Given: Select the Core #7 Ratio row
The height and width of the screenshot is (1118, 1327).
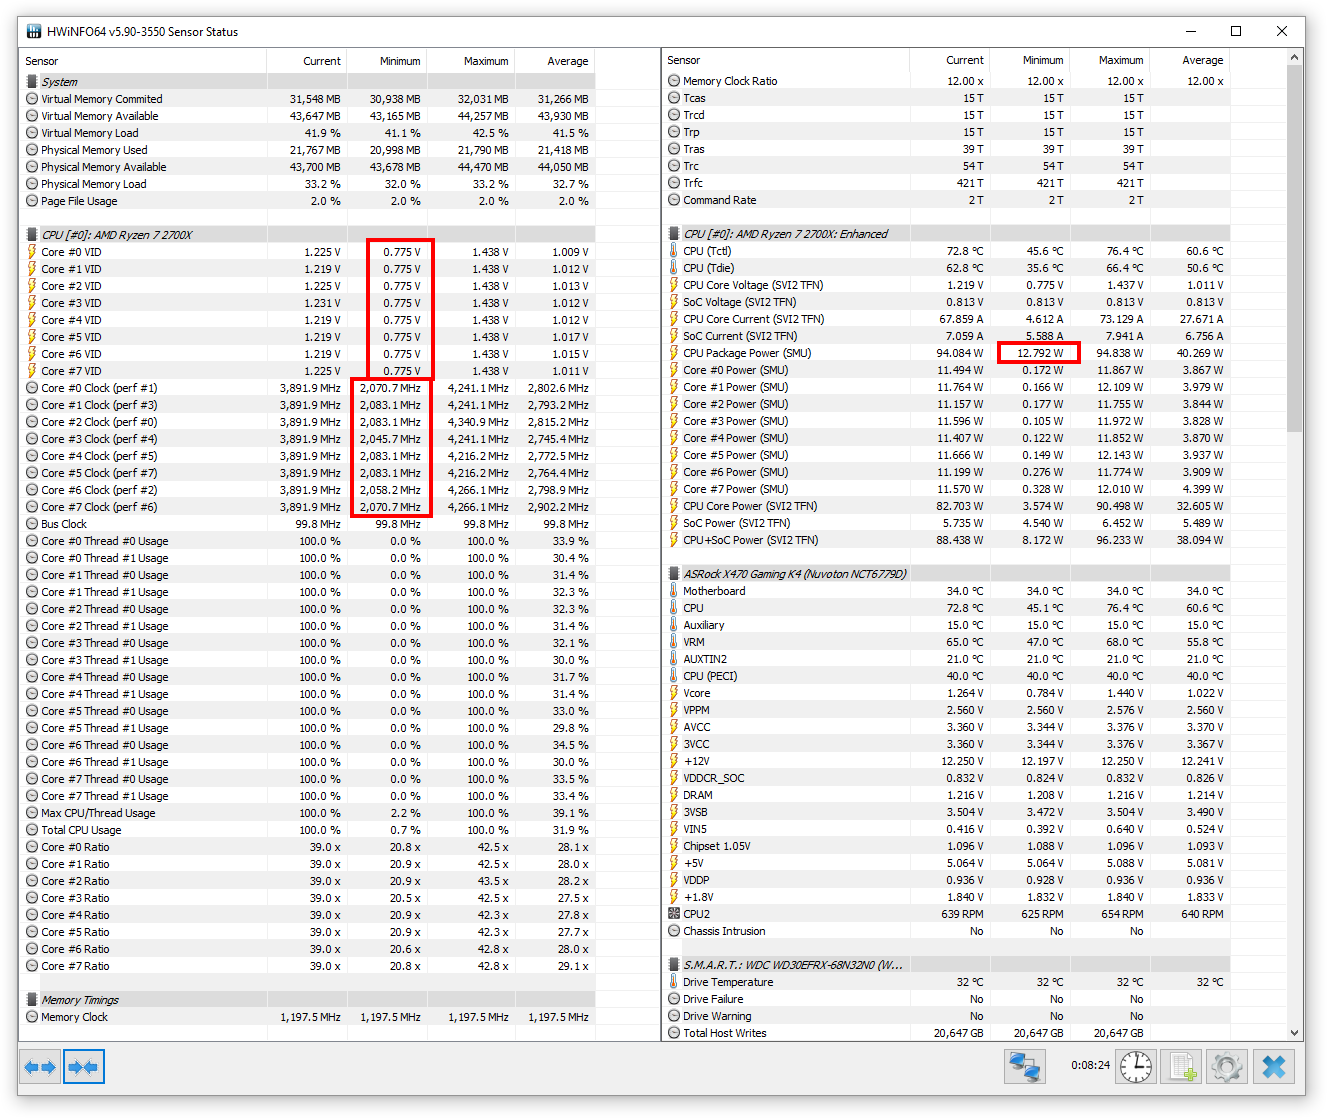Looking at the screenshot, I should (308, 966).
